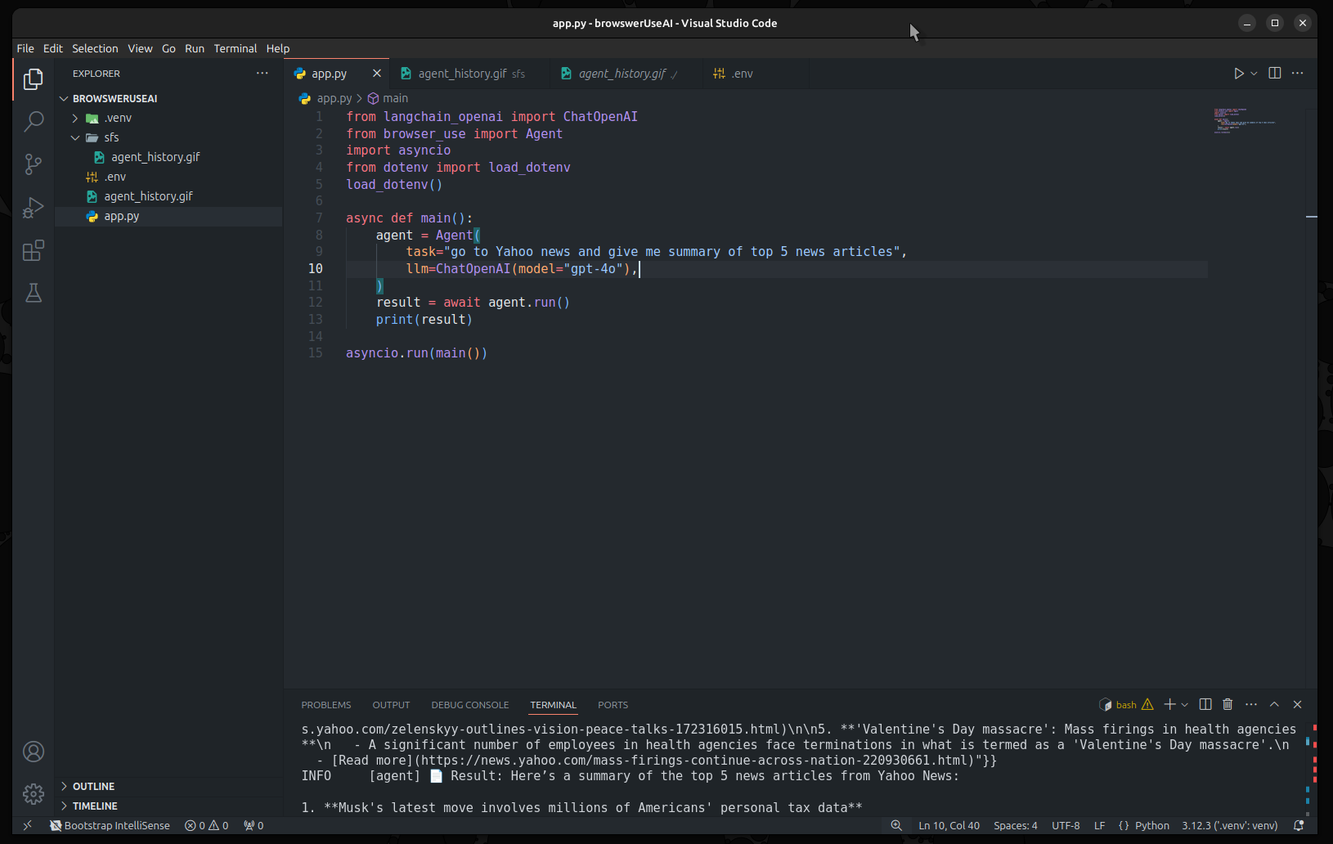Open the Search view in activity bar
Image resolution: width=1333 pixels, height=844 pixels.
[33, 121]
